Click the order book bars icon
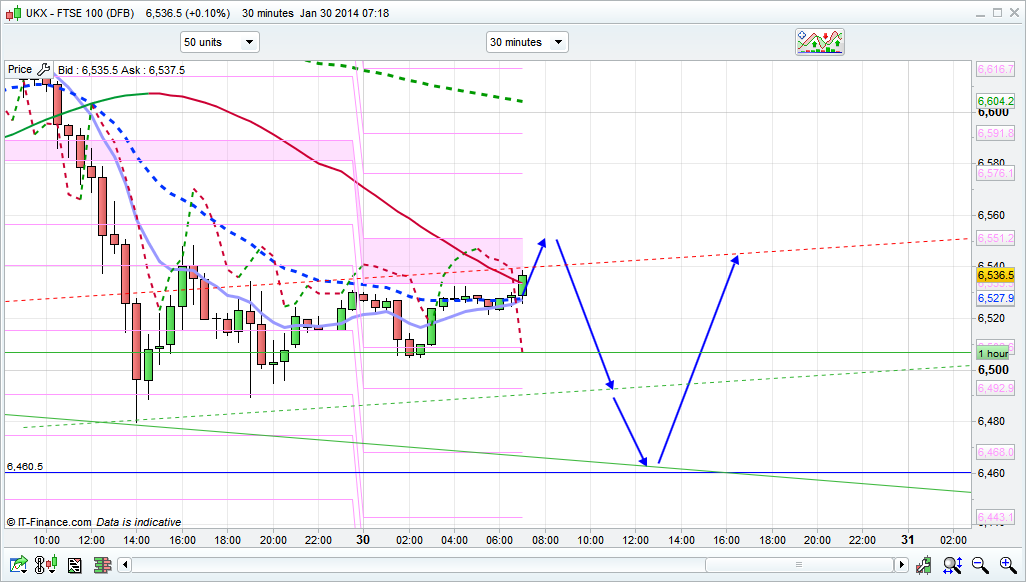Image resolution: width=1026 pixels, height=582 pixels. pos(101,565)
